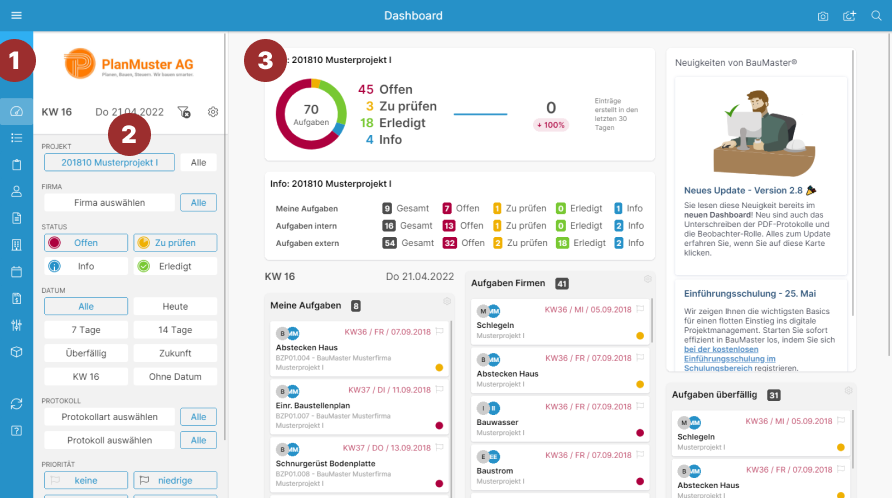Click 45 Offen in project summary
The image size is (892, 498).
tap(385, 89)
